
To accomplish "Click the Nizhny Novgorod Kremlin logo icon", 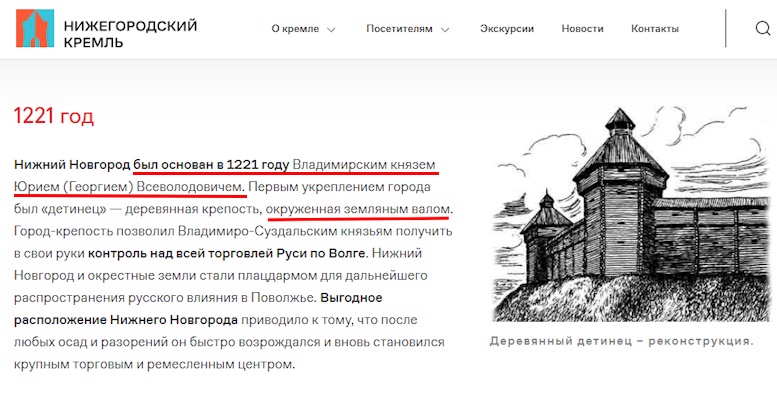I will pos(35,29).
